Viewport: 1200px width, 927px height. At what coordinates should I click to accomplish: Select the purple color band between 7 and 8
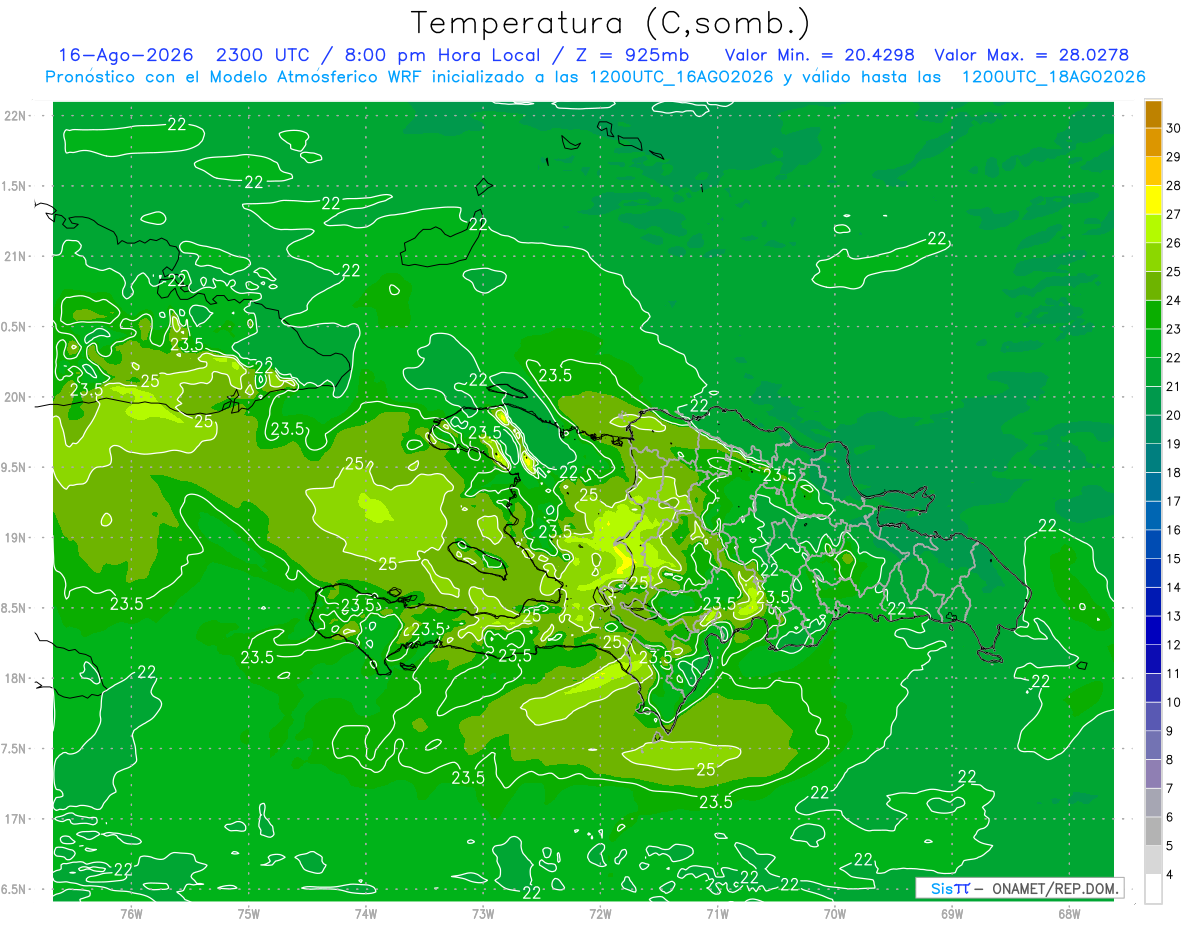click(x=1153, y=774)
